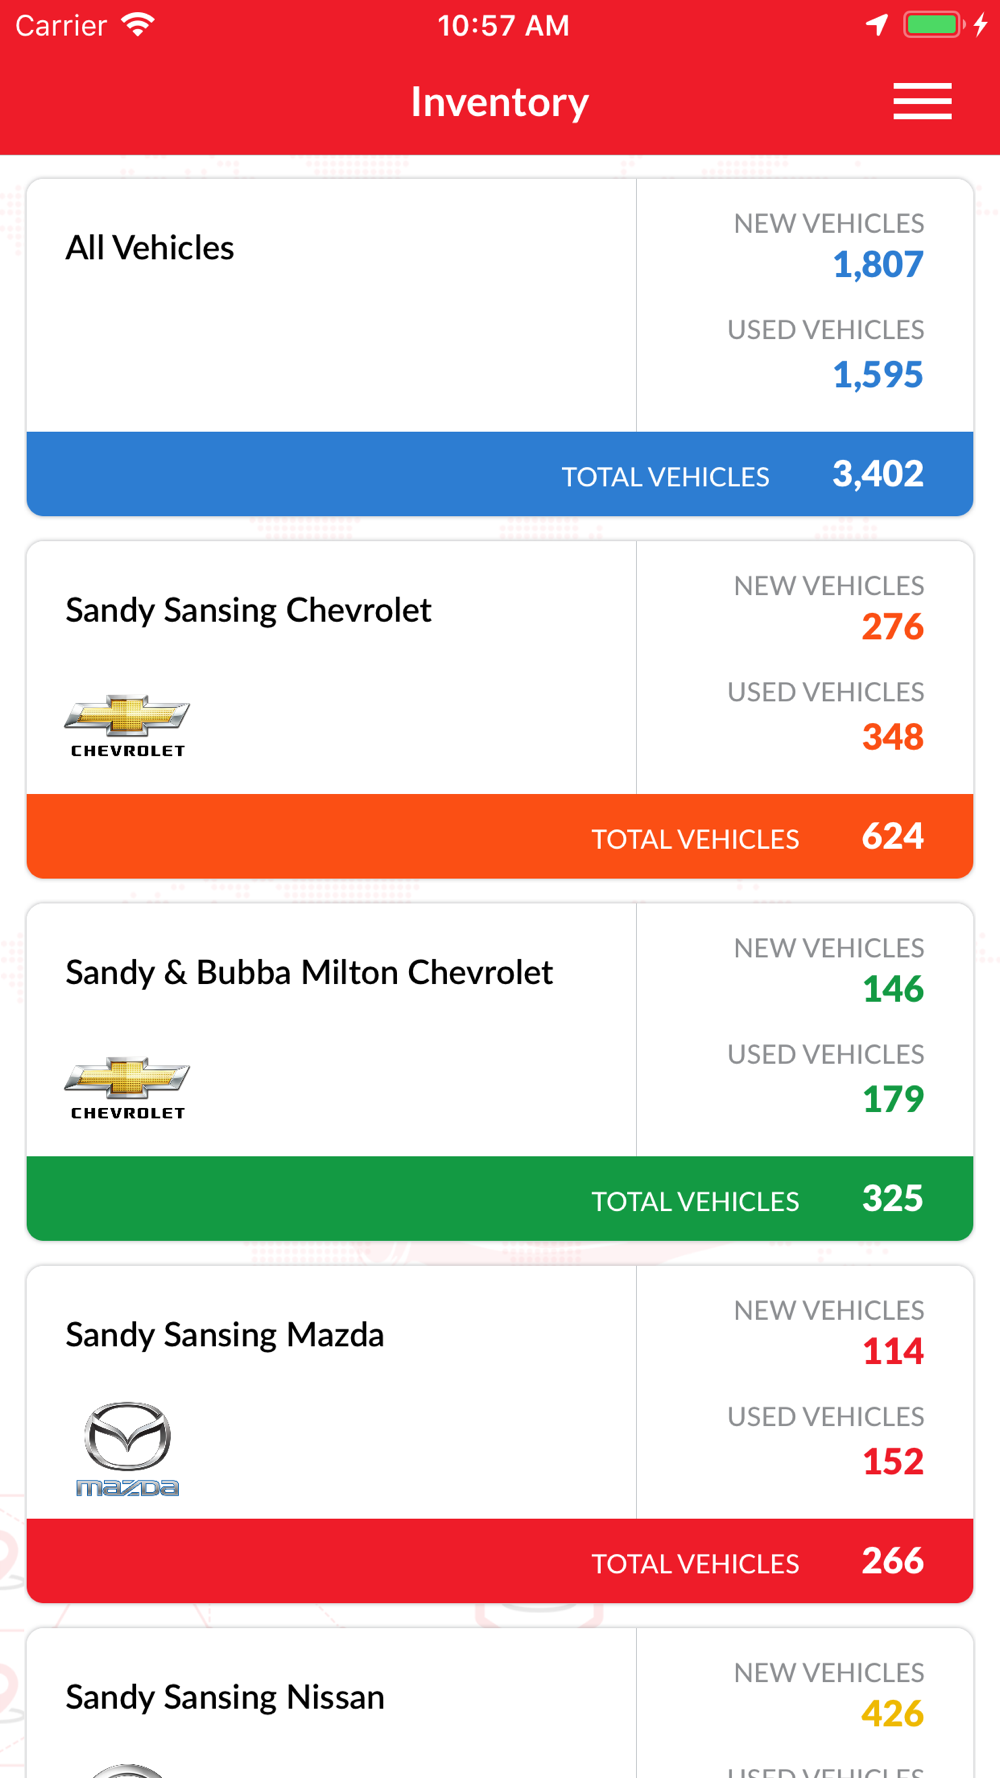Tap the Wi-Fi signal icon
Viewport: 1000px width, 1778px height.
pos(138,25)
